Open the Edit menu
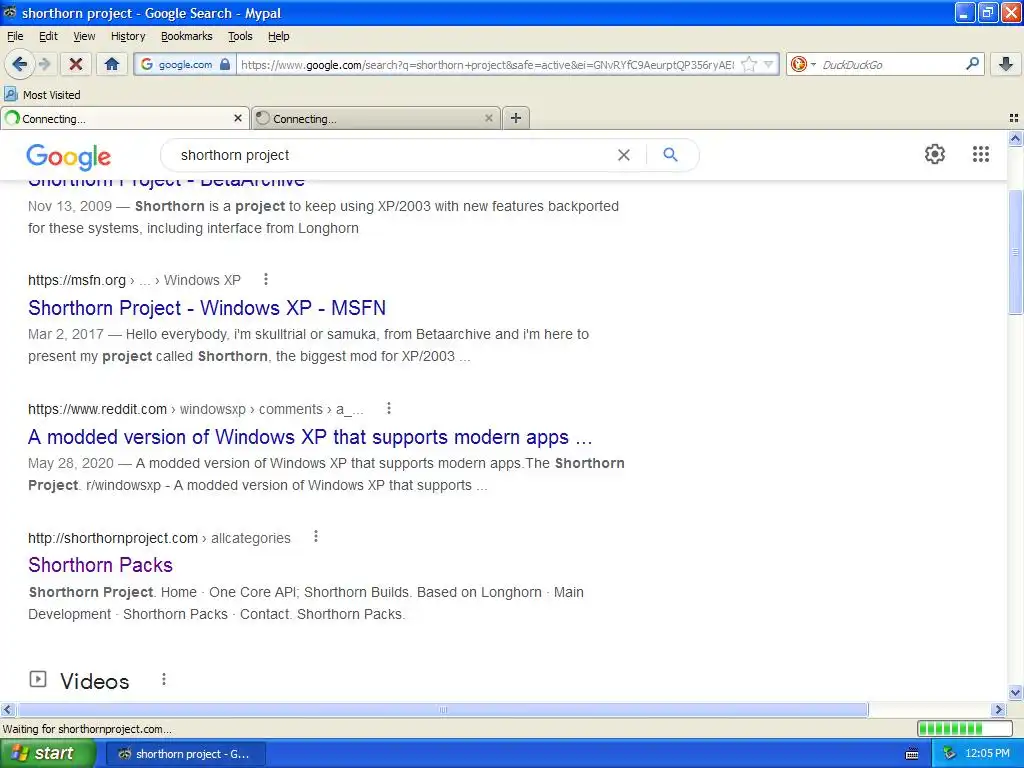Viewport: 1024px width, 768px height. (x=48, y=36)
